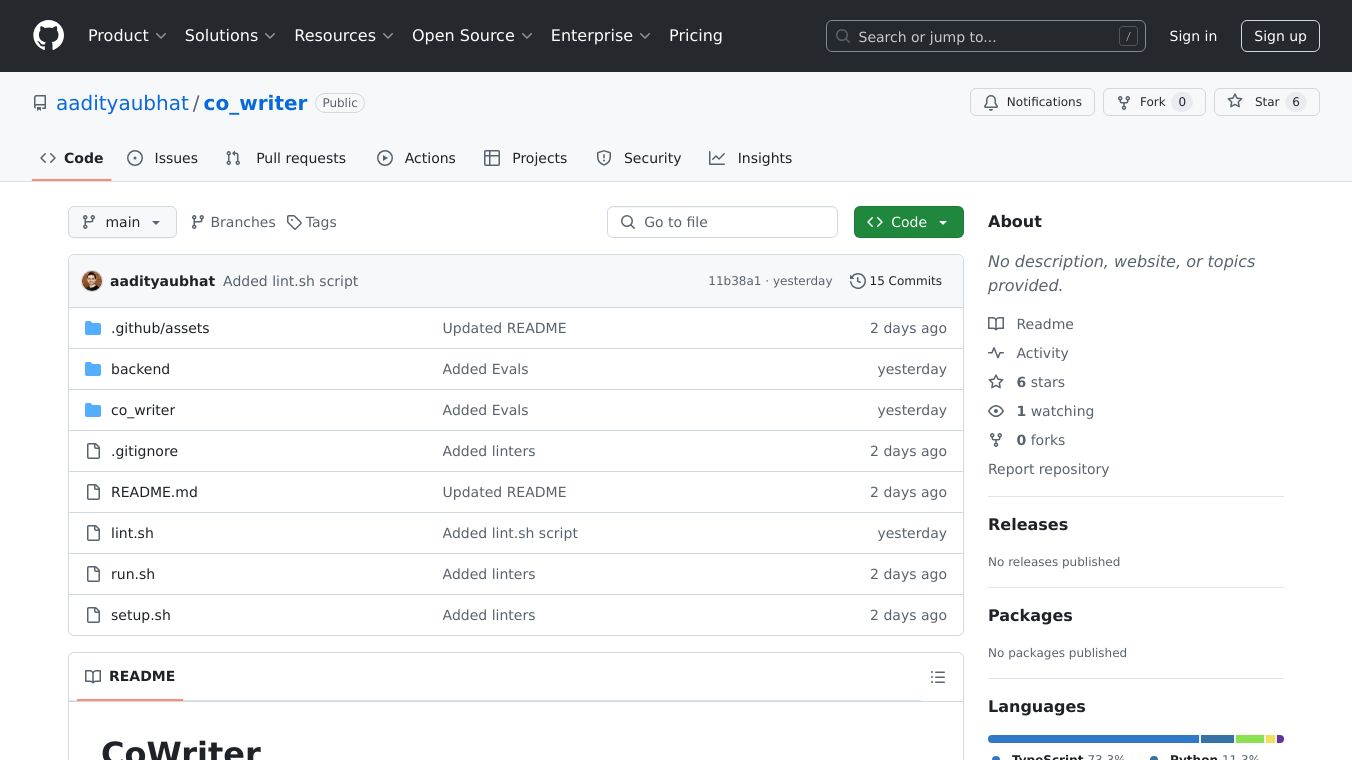Switch to the Issues tab
Screen dimensions: 1352x760
point(163,158)
